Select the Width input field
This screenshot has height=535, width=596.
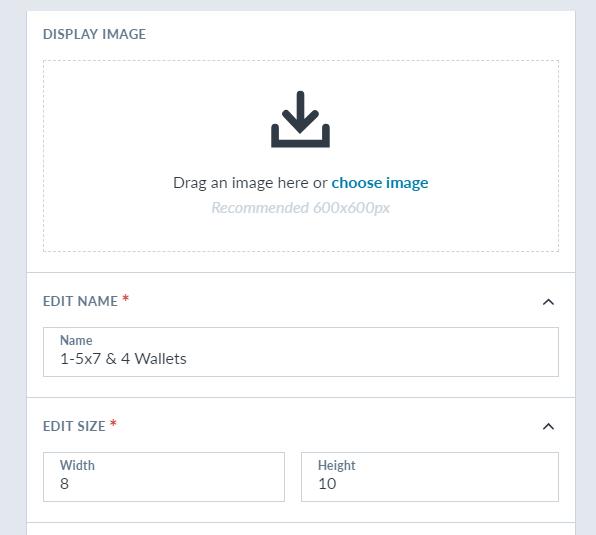coord(164,477)
